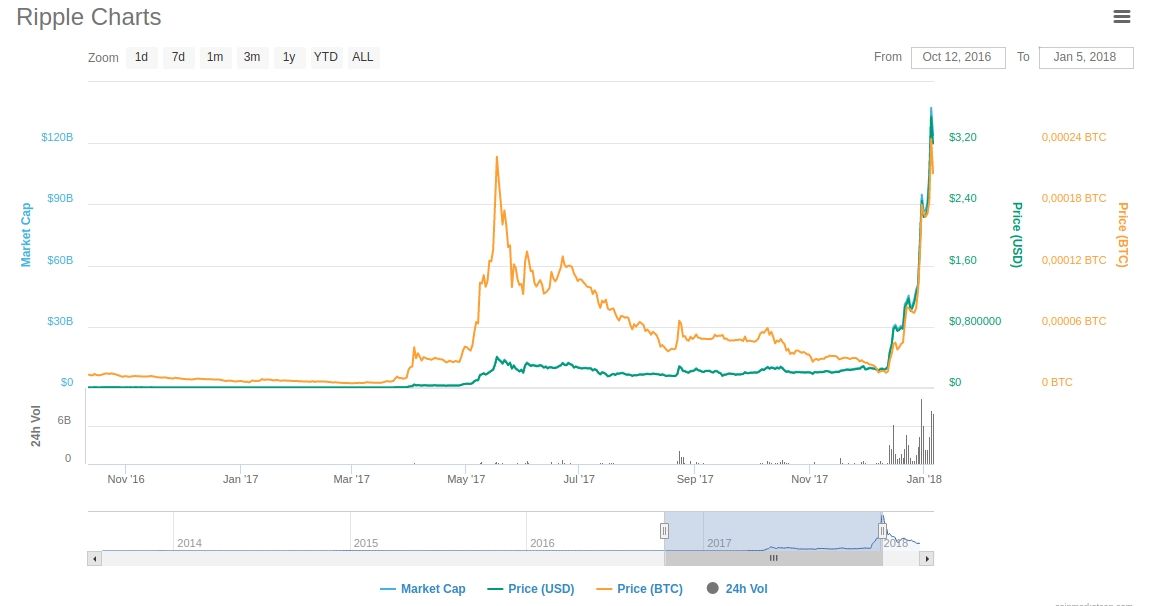Toggle the Market Cap series visibility
This screenshot has width=1157, height=606.
(422, 588)
